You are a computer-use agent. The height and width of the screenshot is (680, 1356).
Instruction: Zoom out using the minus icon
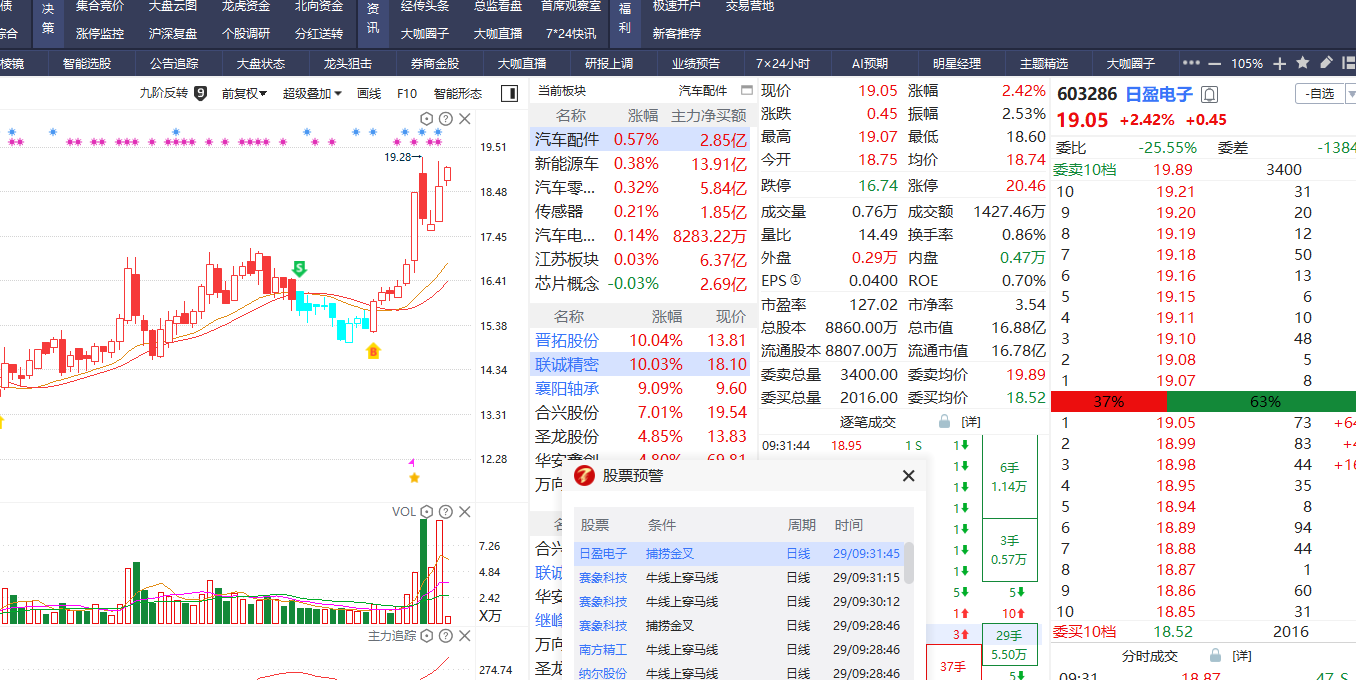[x=1216, y=63]
